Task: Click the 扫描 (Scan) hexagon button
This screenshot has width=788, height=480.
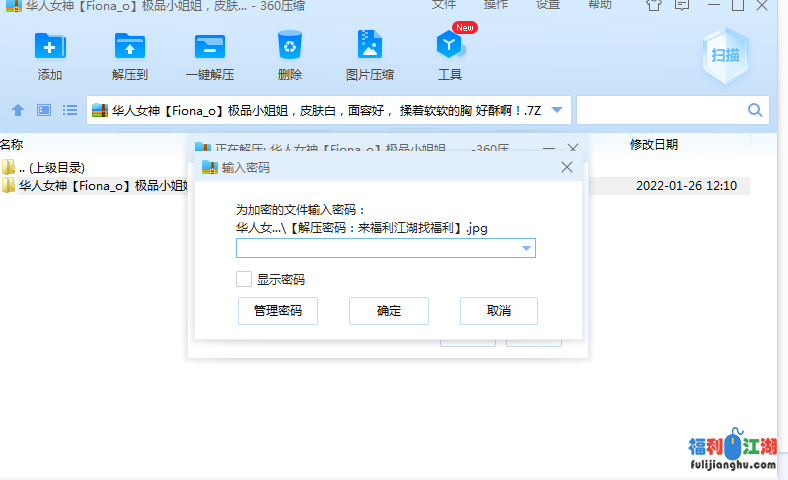Action: (726, 55)
